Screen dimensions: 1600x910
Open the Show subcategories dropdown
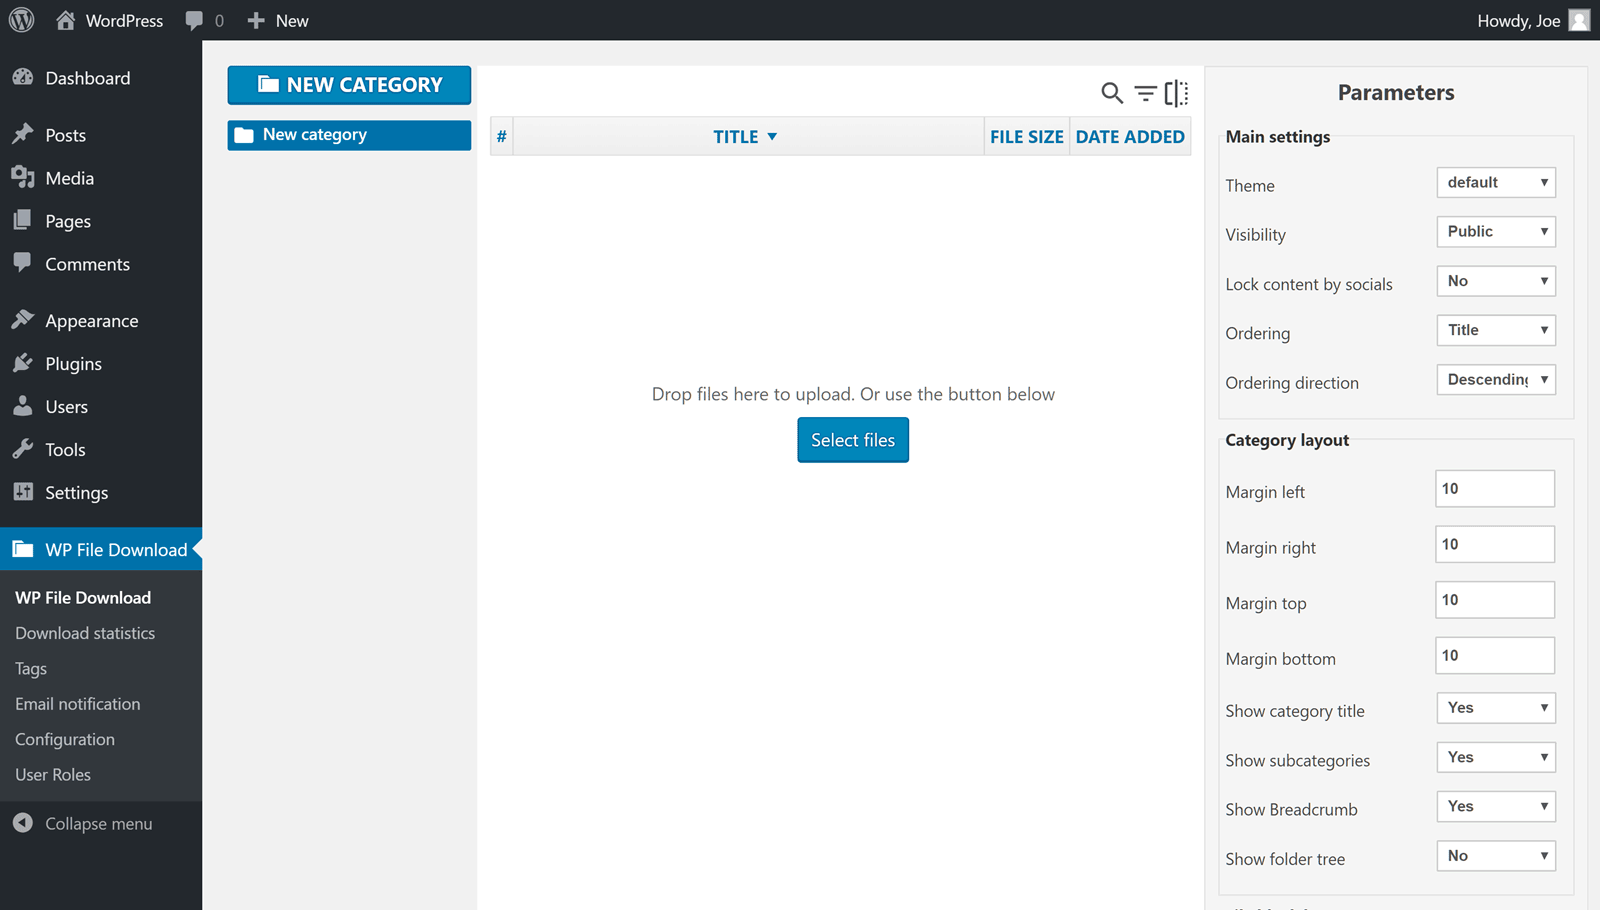pyautogui.click(x=1496, y=757)
